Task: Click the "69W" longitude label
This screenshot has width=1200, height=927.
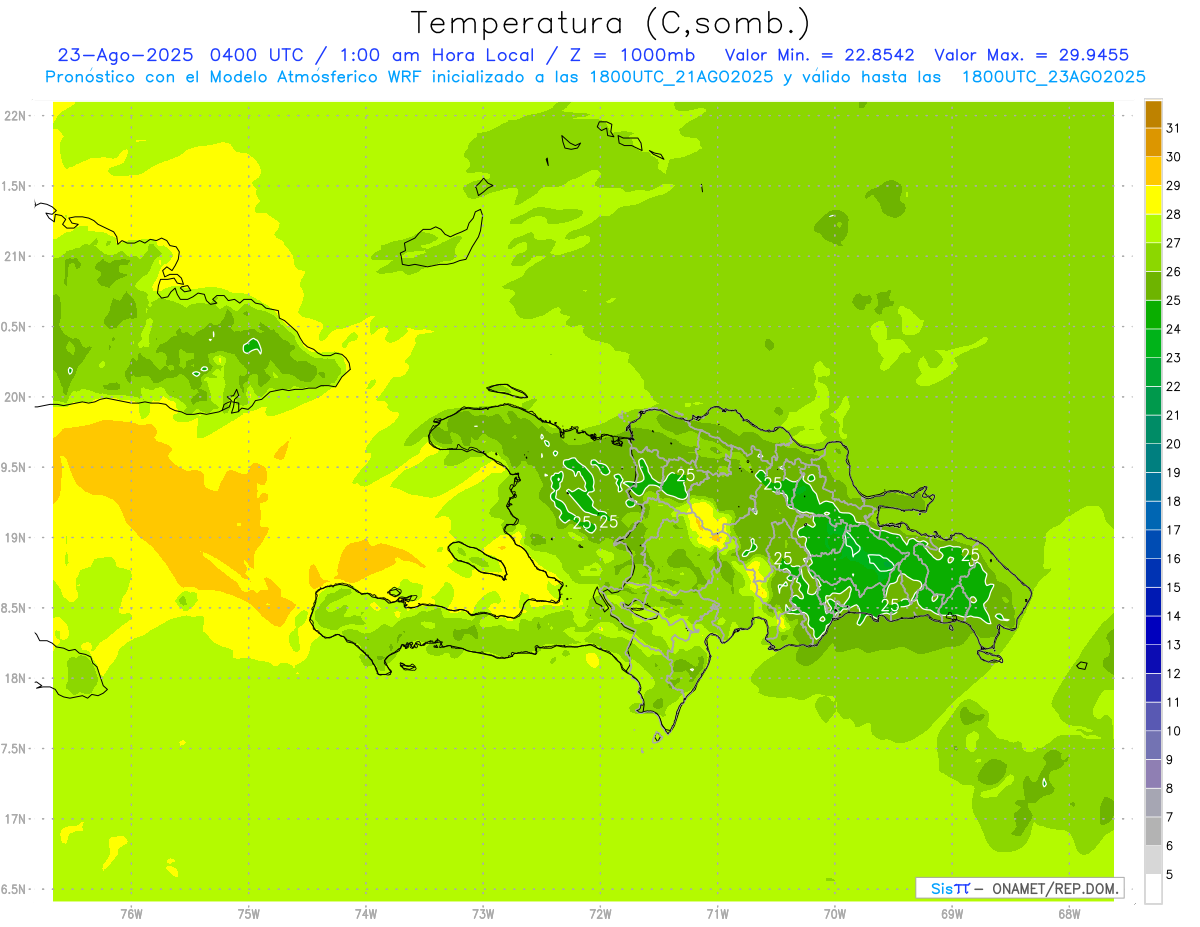Action: [952, 913]
